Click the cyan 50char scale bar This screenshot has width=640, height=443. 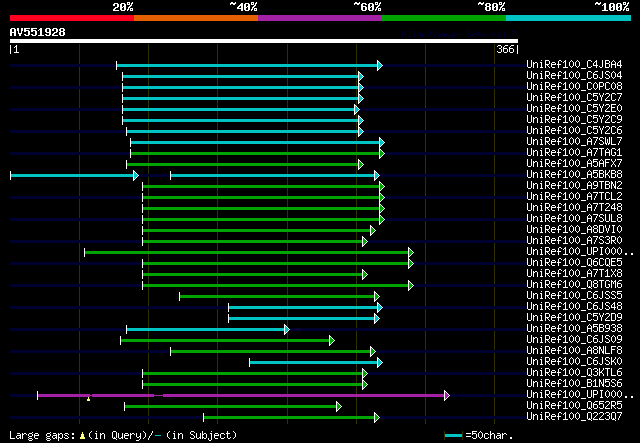coord(453,436)
